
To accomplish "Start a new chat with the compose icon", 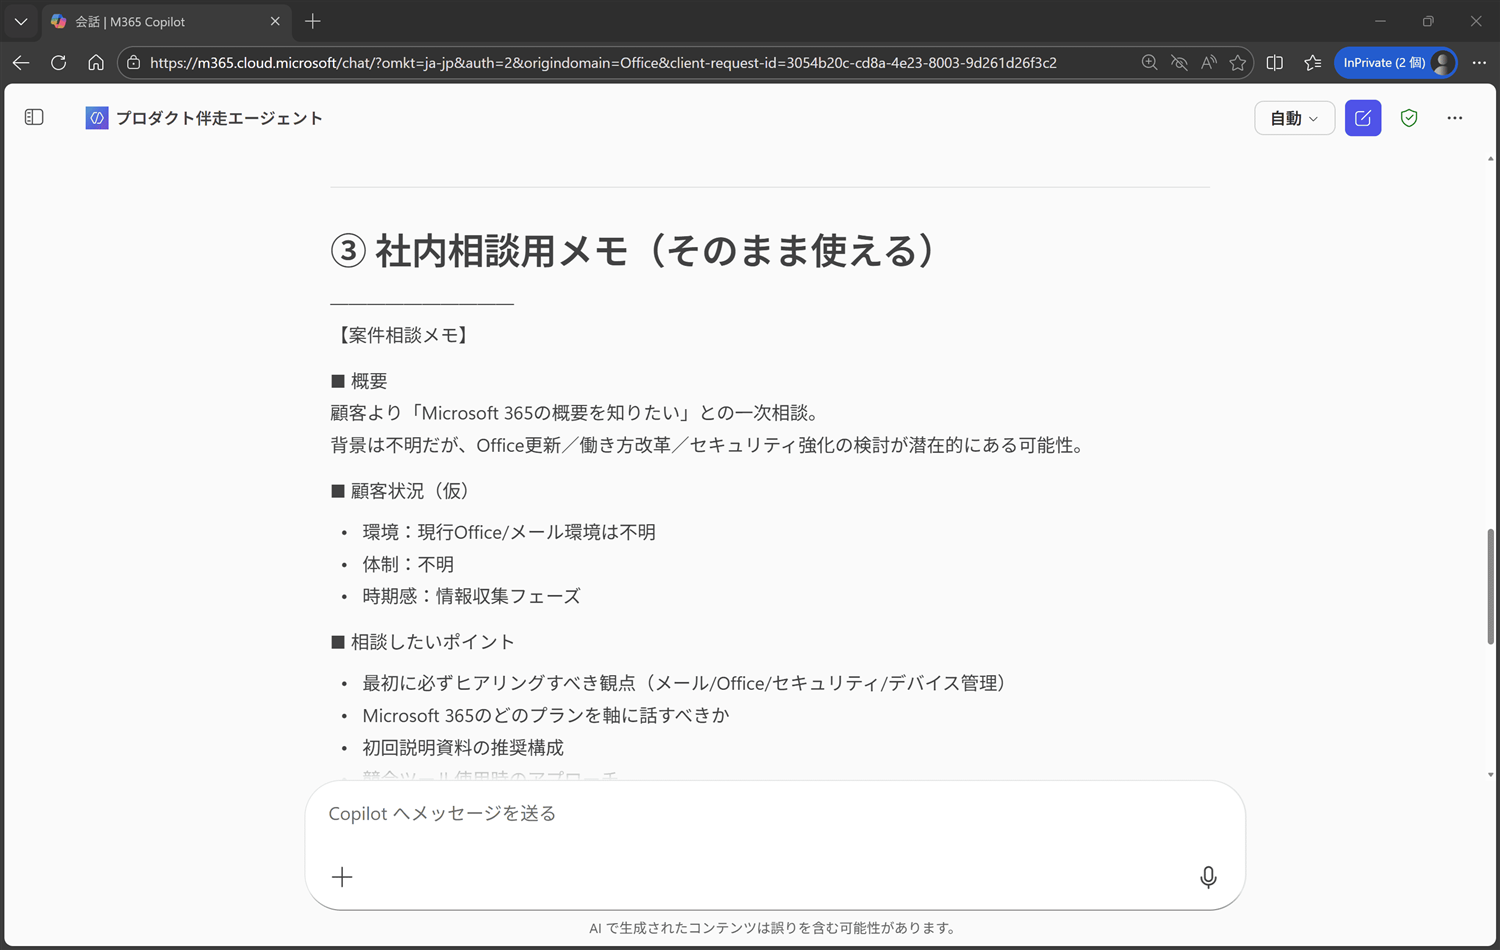I will [1363, 118].
